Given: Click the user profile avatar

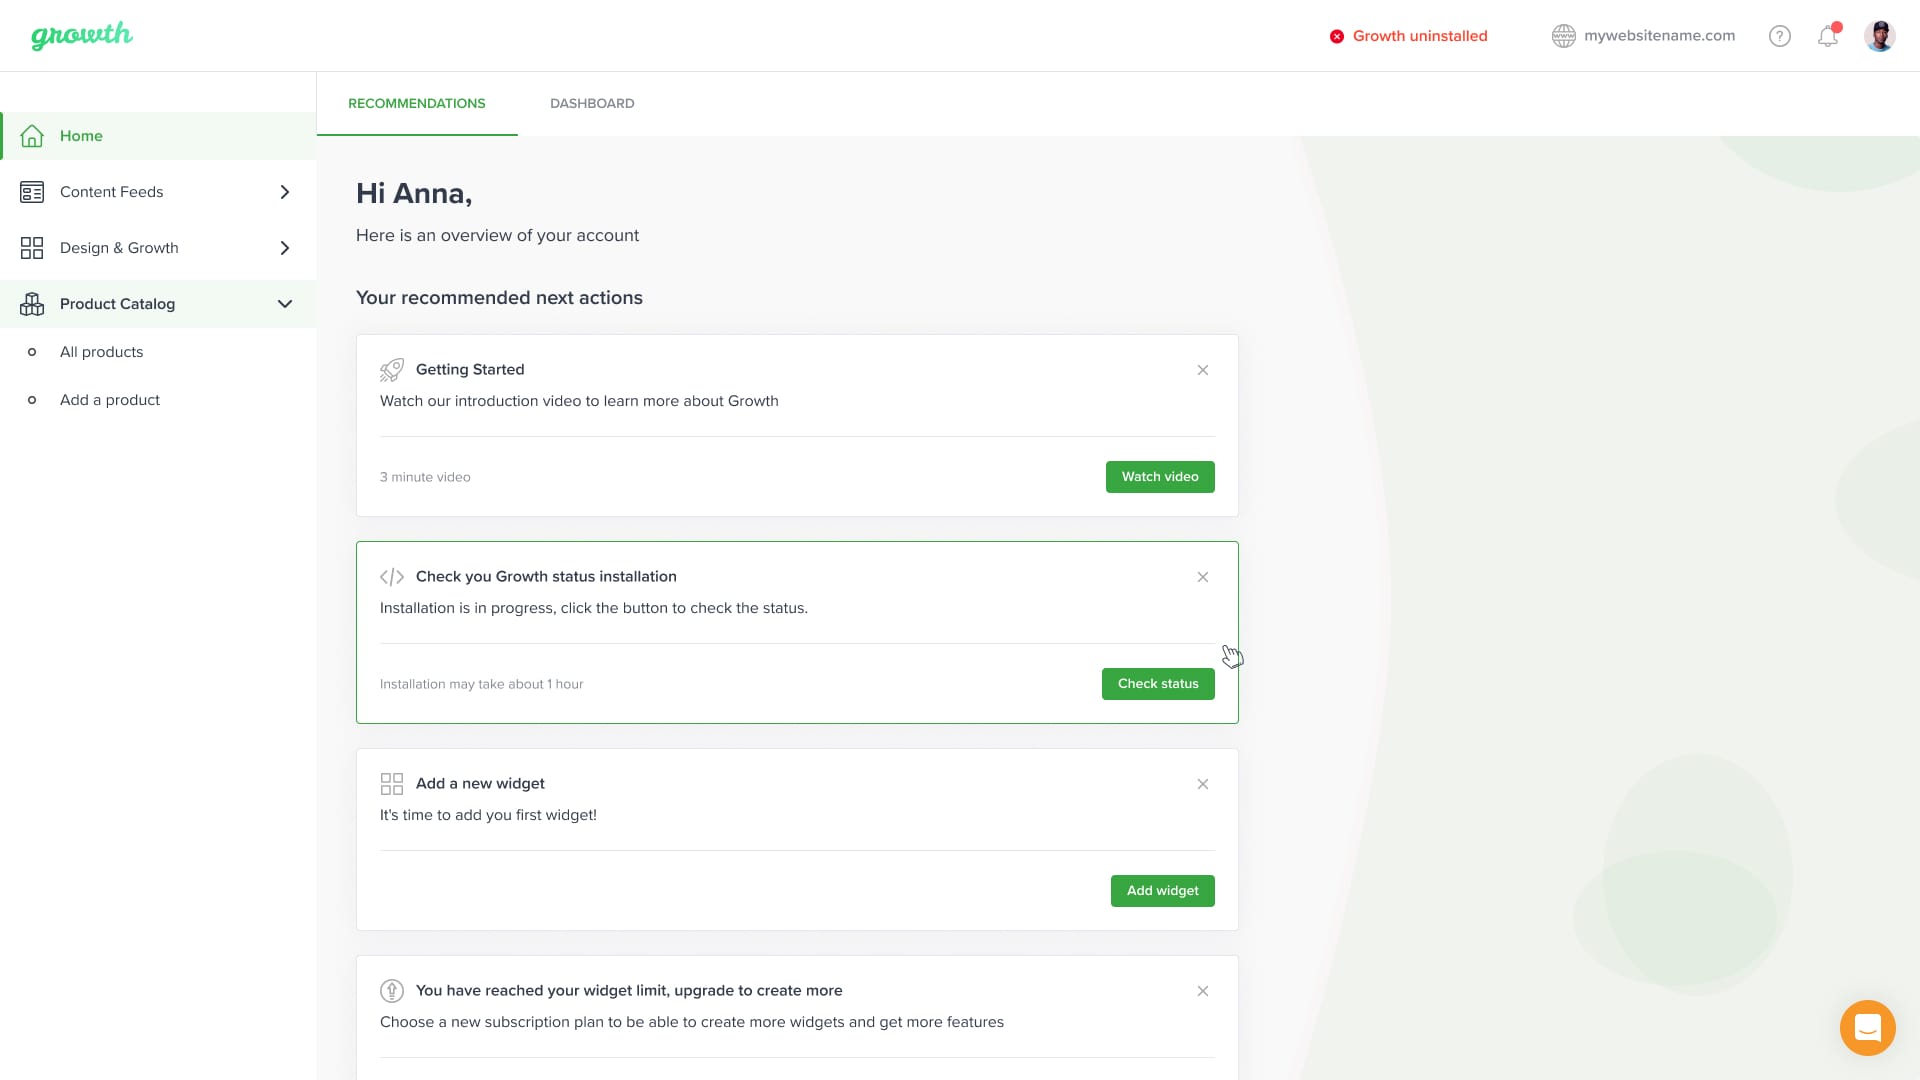Looking at the screenshot, I should pyautogui.click(x=1879, y=36).
